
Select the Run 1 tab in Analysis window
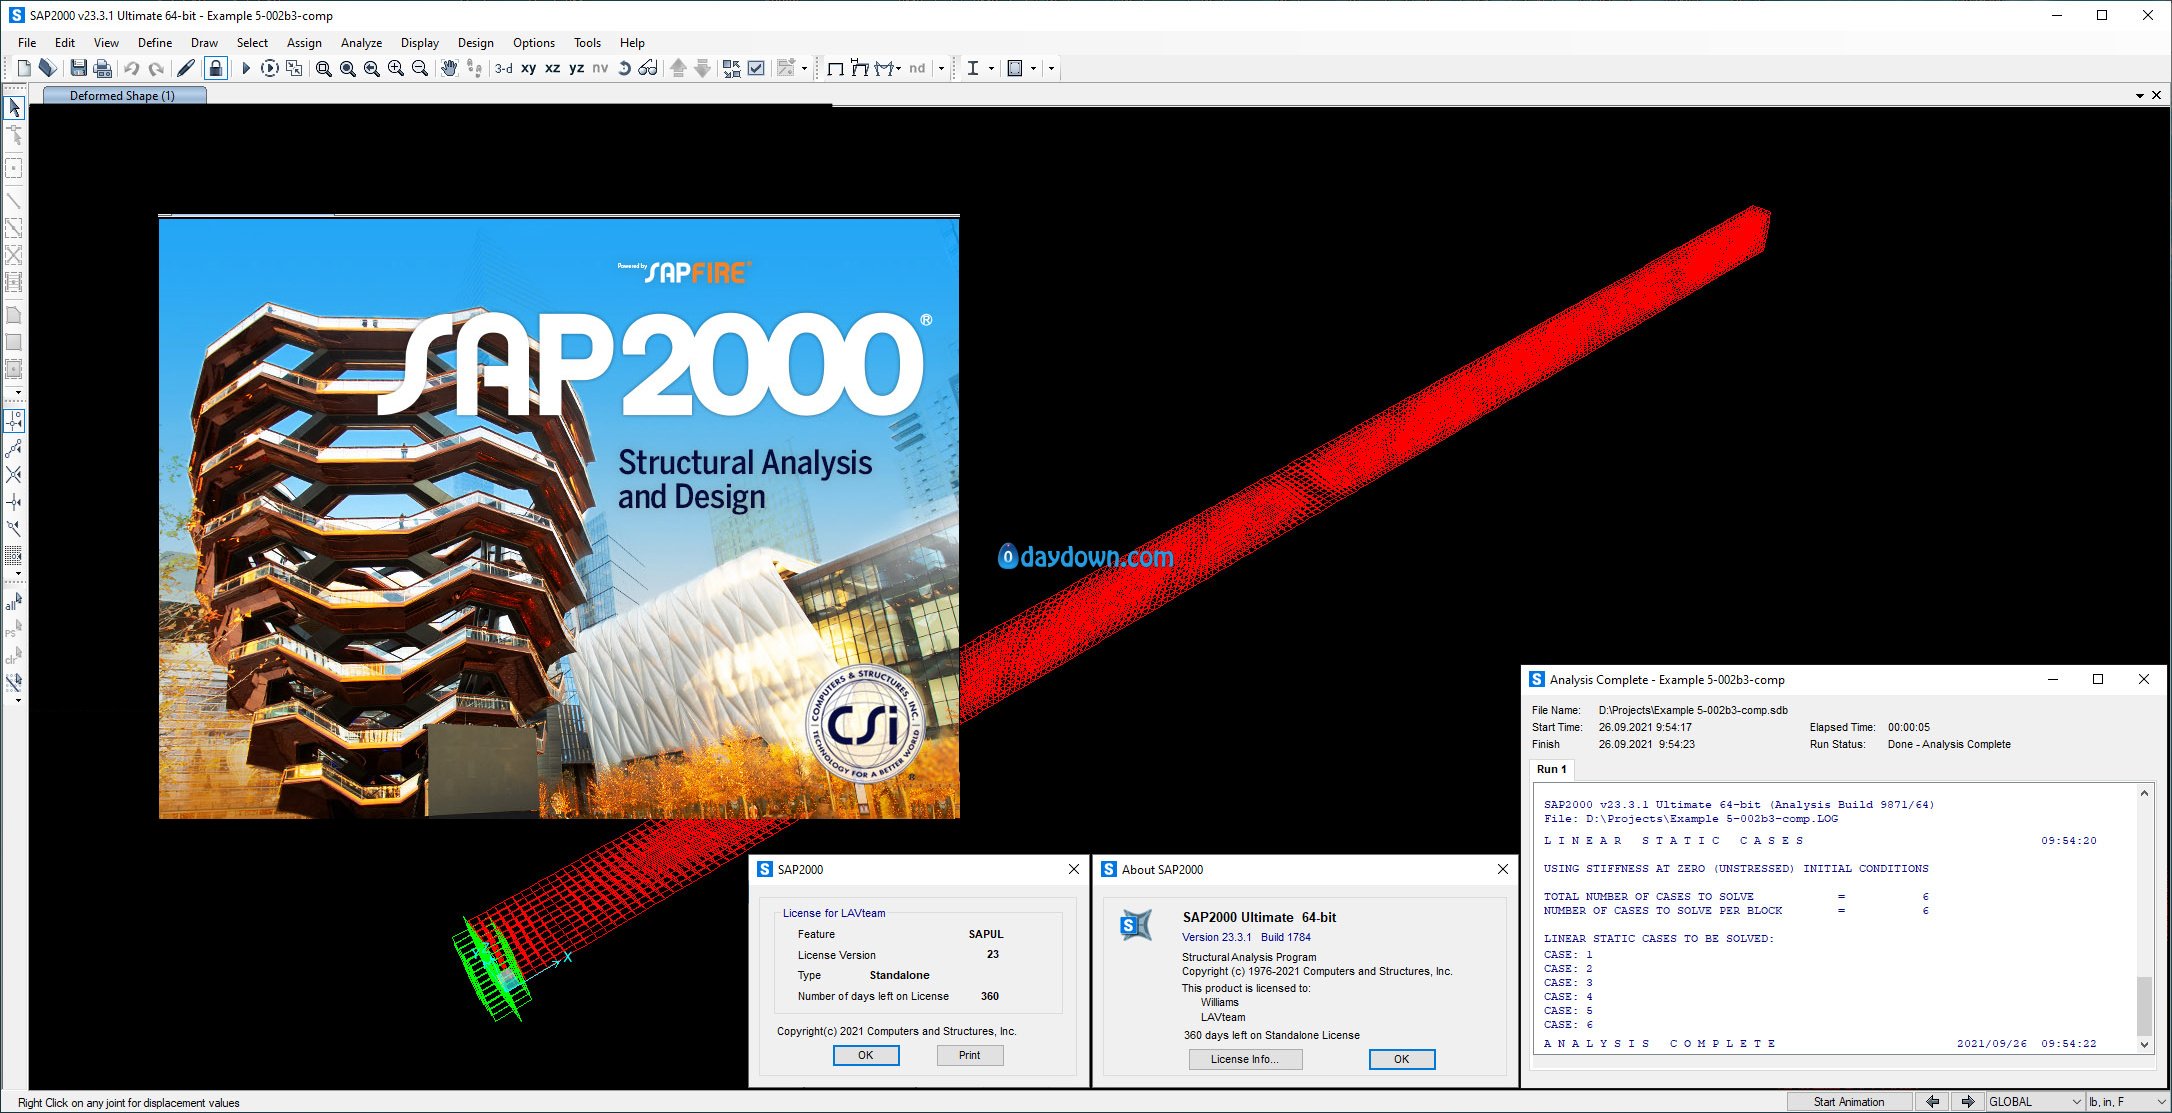[1552, 769]
